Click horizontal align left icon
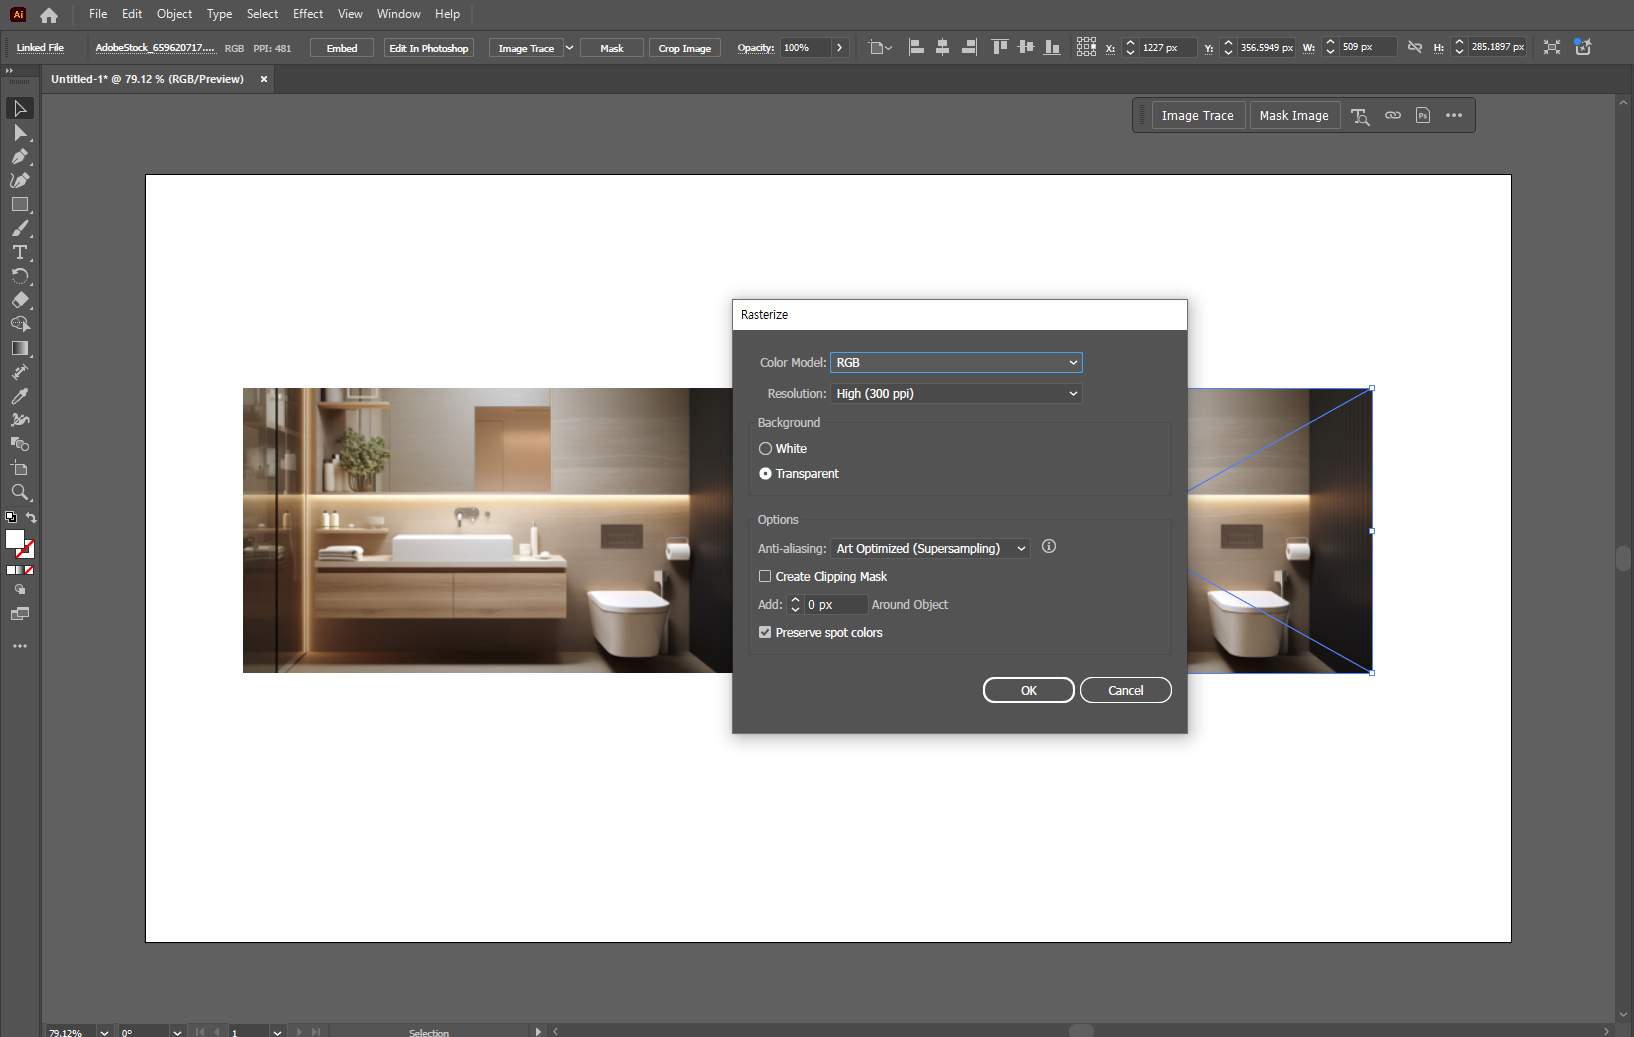Image resolution: width=1634 pixels, height=1037 pixels. tap(916, 47)
